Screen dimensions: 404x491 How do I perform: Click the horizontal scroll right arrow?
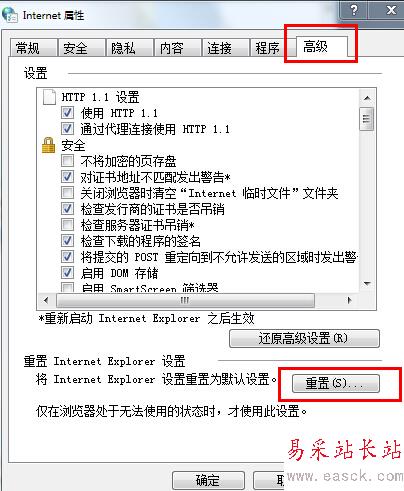pos(349,300)
